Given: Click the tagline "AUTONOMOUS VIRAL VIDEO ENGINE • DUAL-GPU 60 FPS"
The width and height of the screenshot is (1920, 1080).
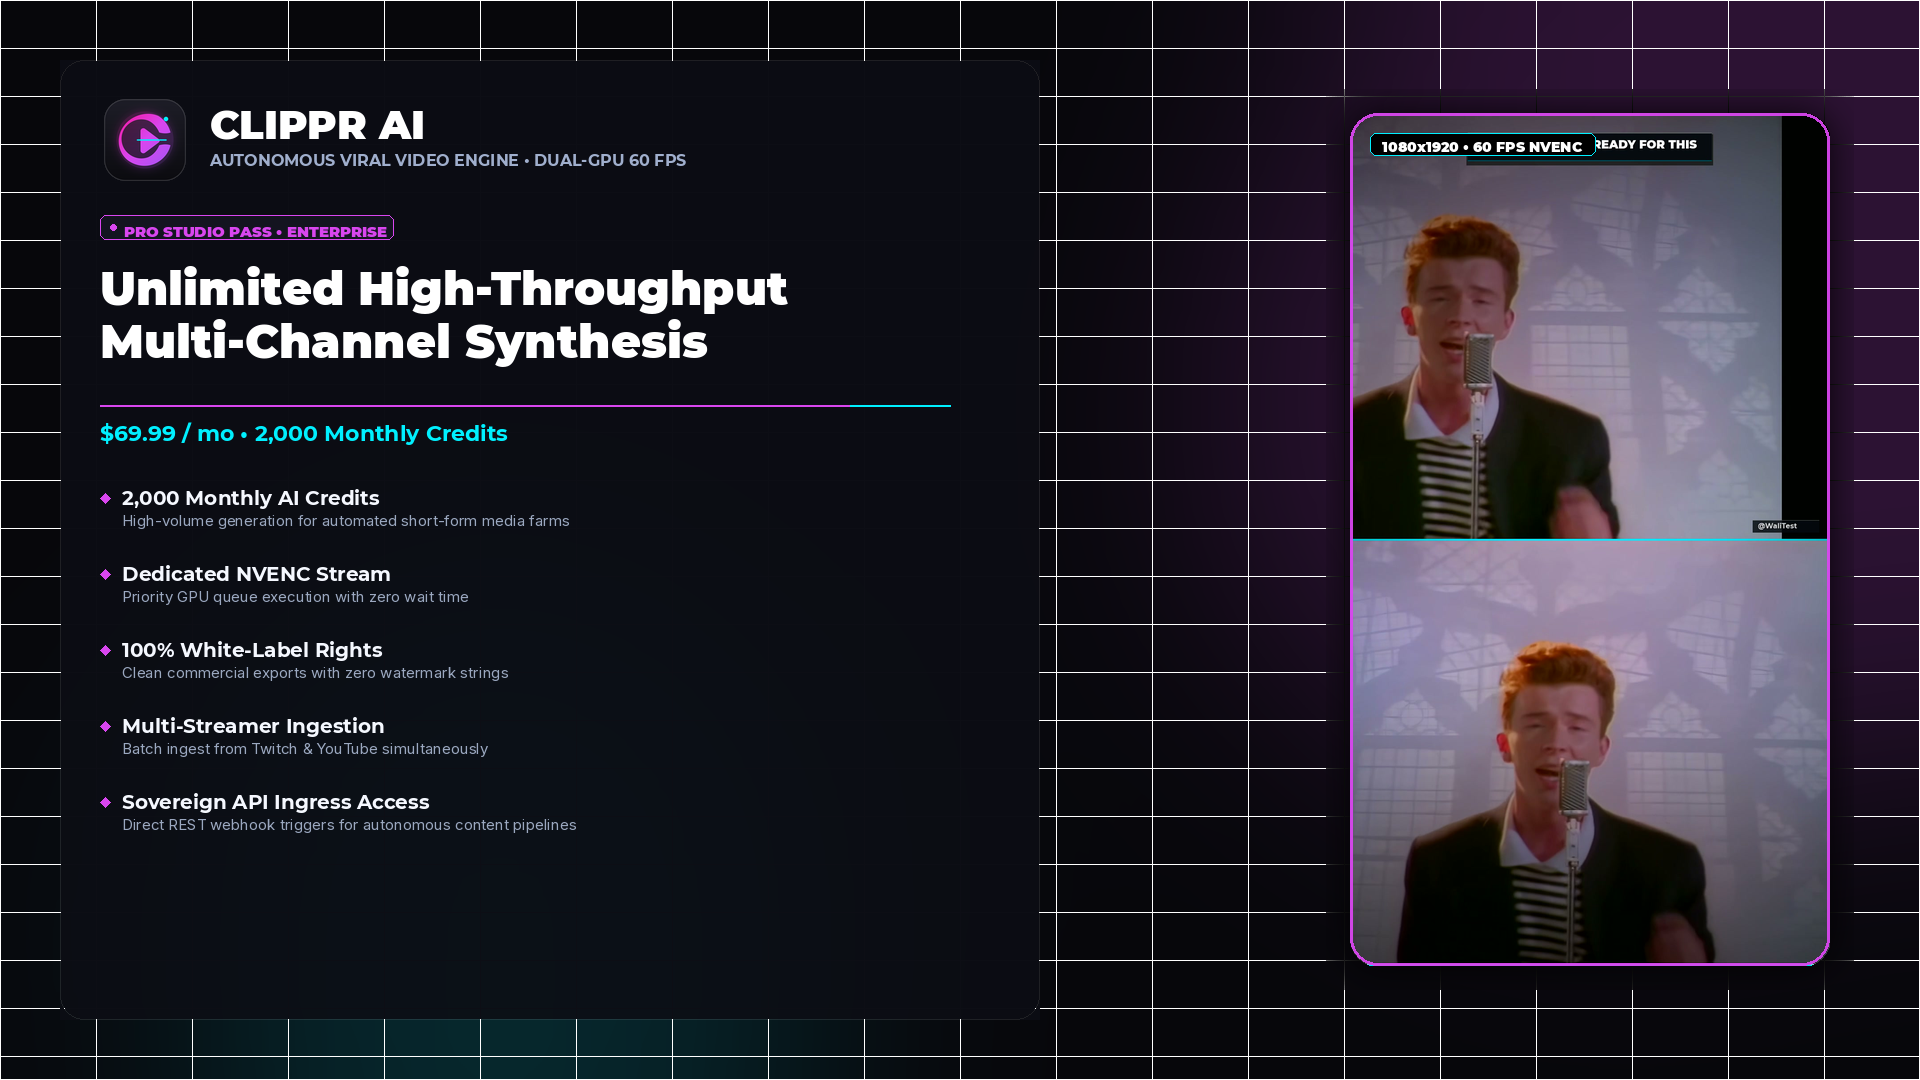Looking at the screenshot, I should click(x=448, y=160).
